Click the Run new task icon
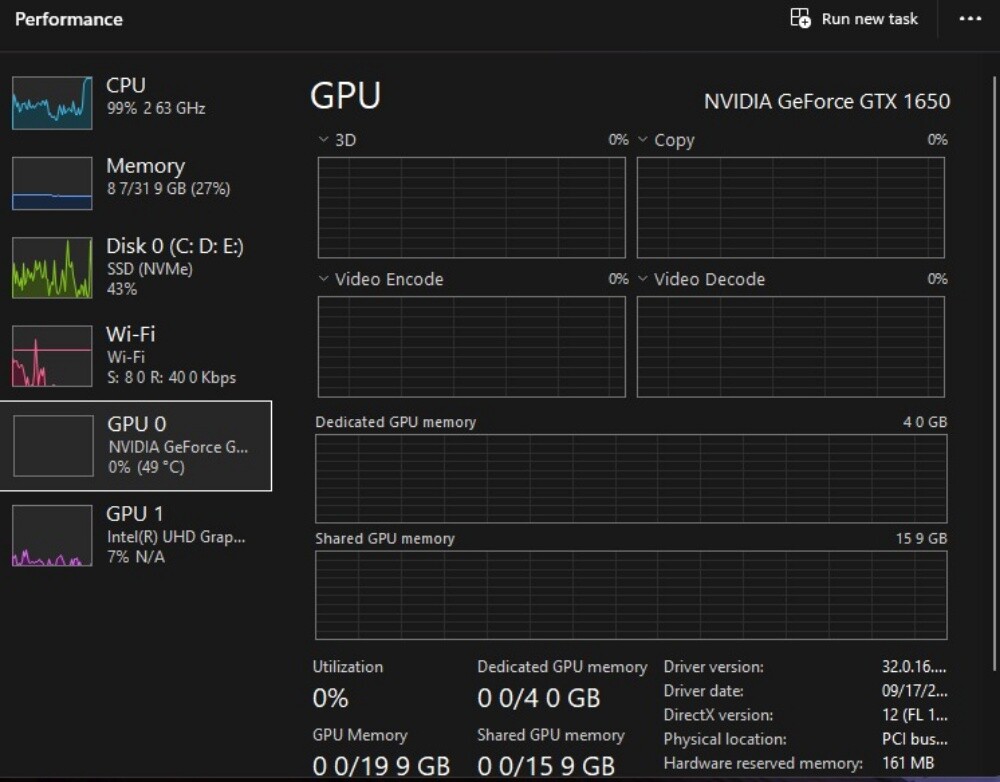 tap(800, 18)
